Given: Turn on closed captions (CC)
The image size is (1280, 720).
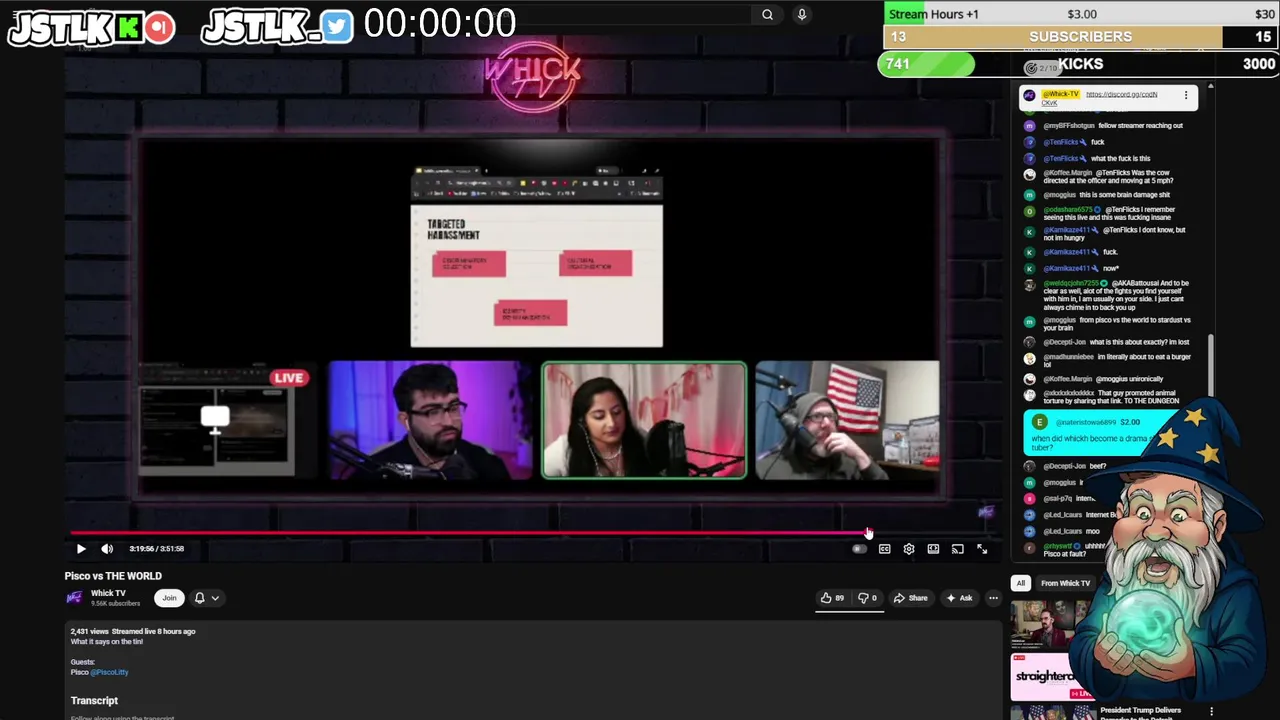Looking at the screenshot, I should pos(884,549).
